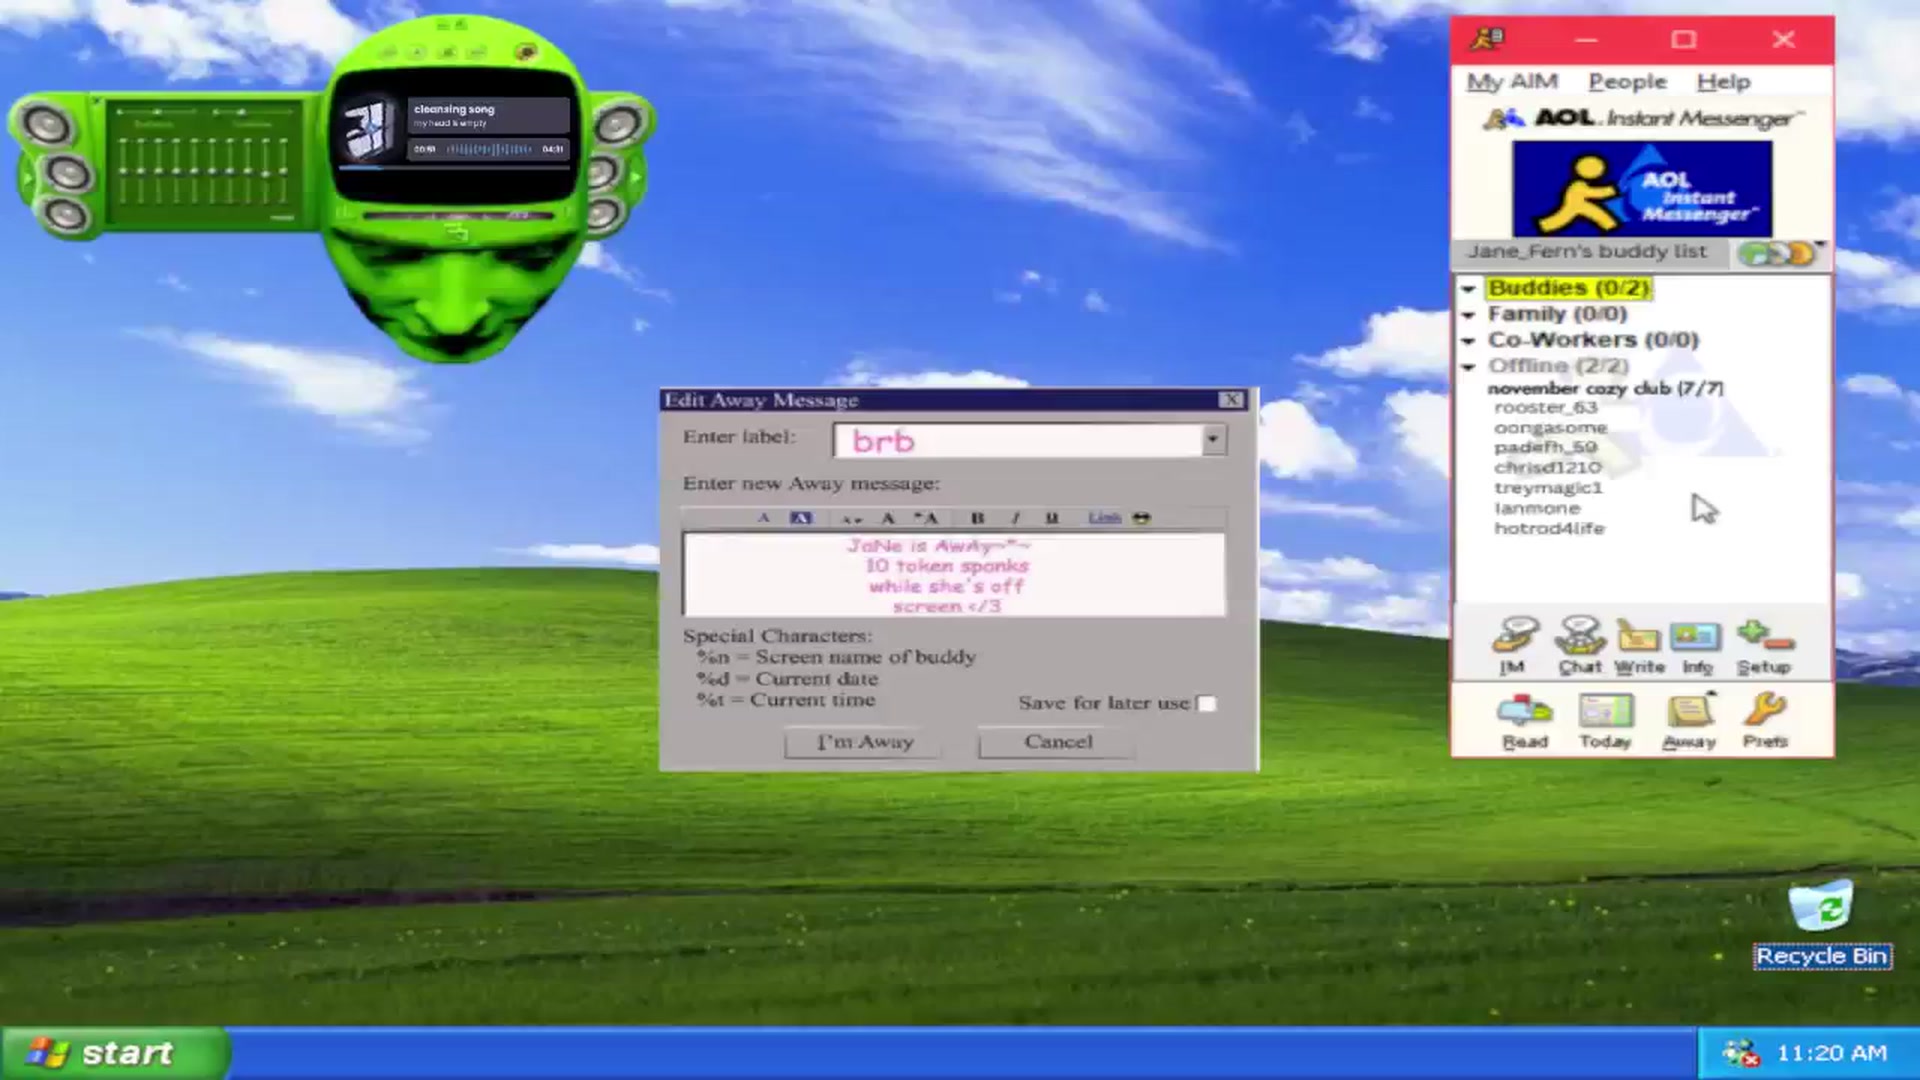This screenshot has height=1080, width=1920.
Task: Toggle underline formatting in away message
Action: tap(1051, 517)
